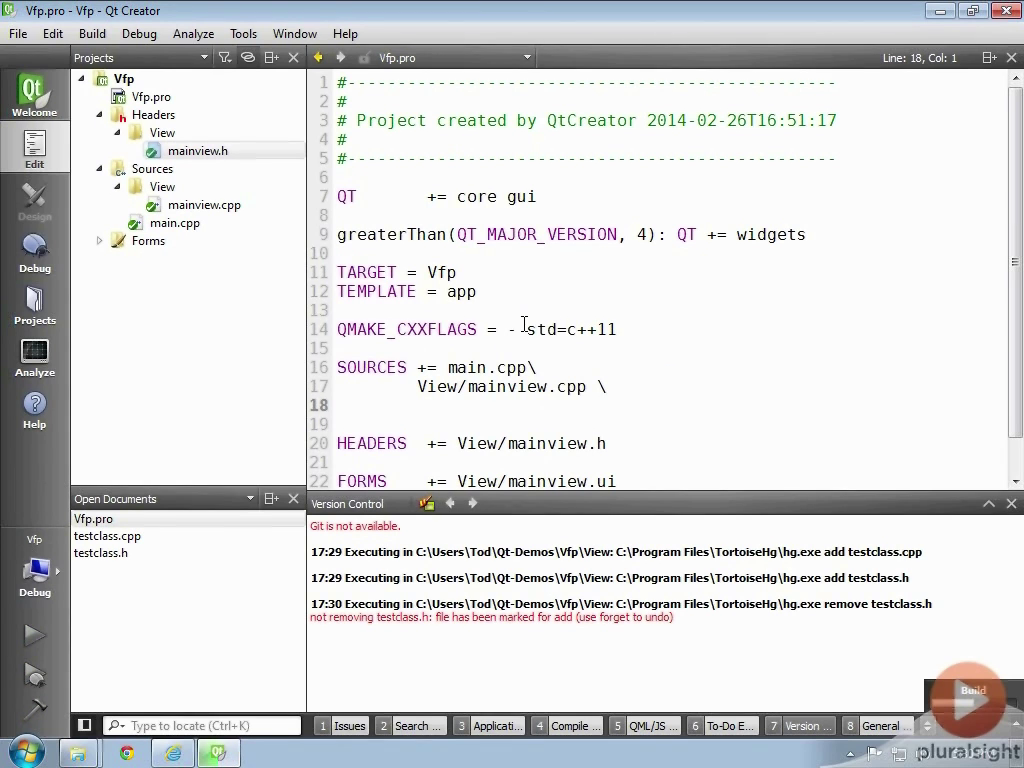Split the Open Documents panel
The width and height of the screenshot is (1024, 768).
[x=271, y=499]
